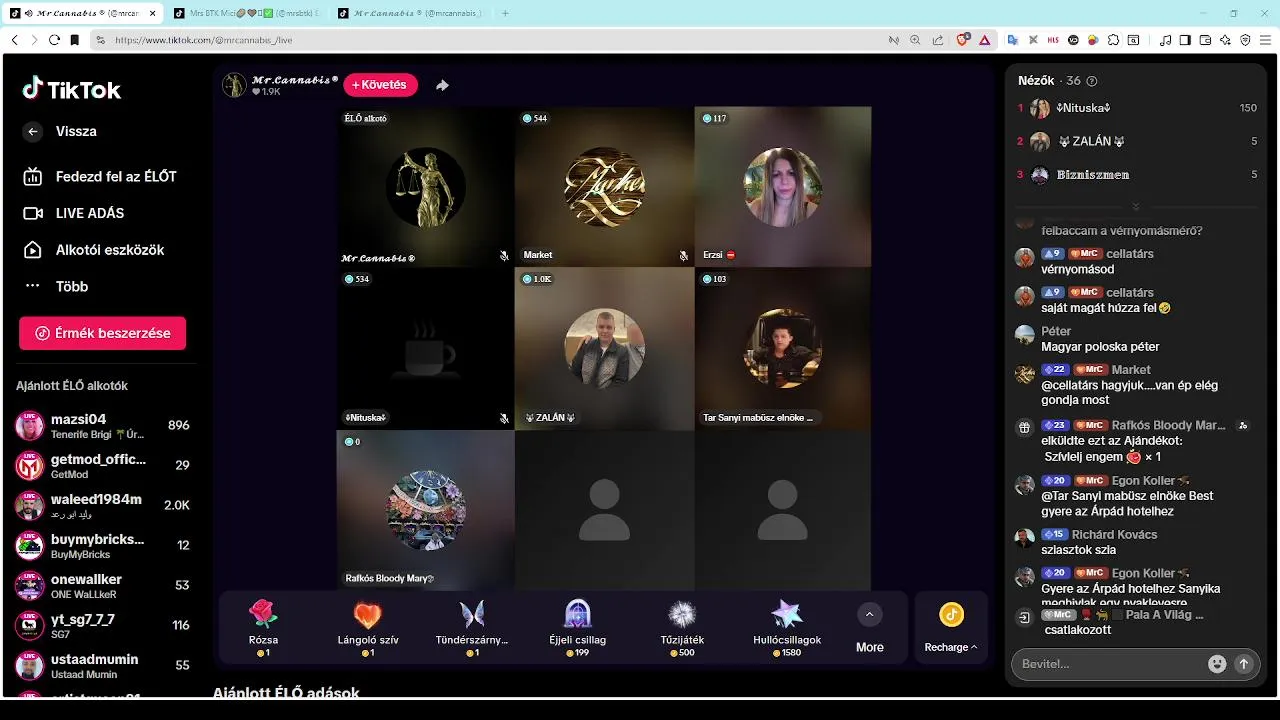Screen dimensions: 1280x720
Task: Open top viewer ♱Nituska♱ in Nézők list
Action: (x=1137, y=108)
